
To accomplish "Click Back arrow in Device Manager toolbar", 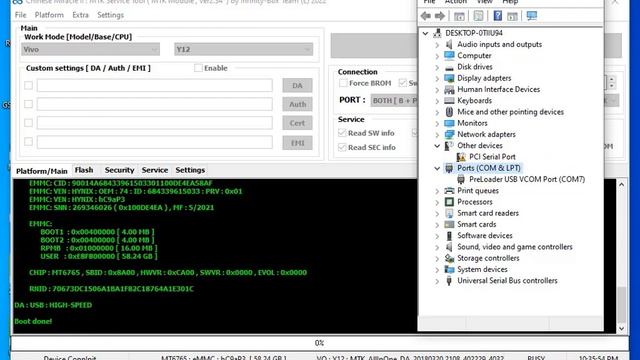I will (426, 16).
